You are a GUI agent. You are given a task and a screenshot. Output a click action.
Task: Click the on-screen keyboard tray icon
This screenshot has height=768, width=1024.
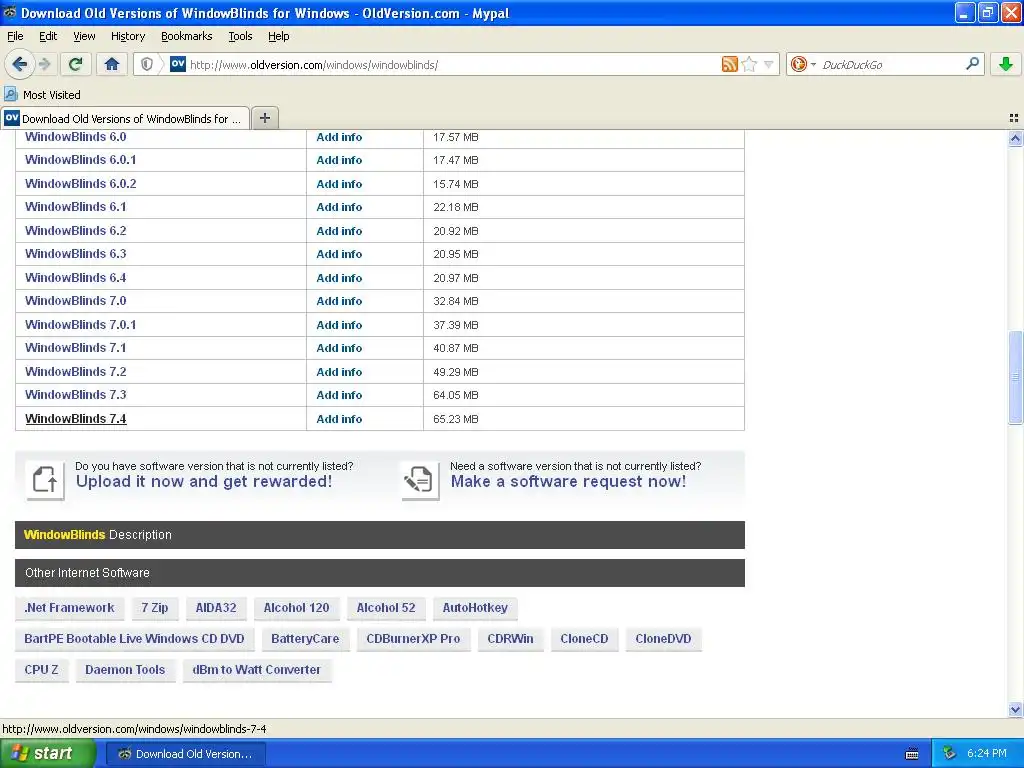tap(912, 754)
